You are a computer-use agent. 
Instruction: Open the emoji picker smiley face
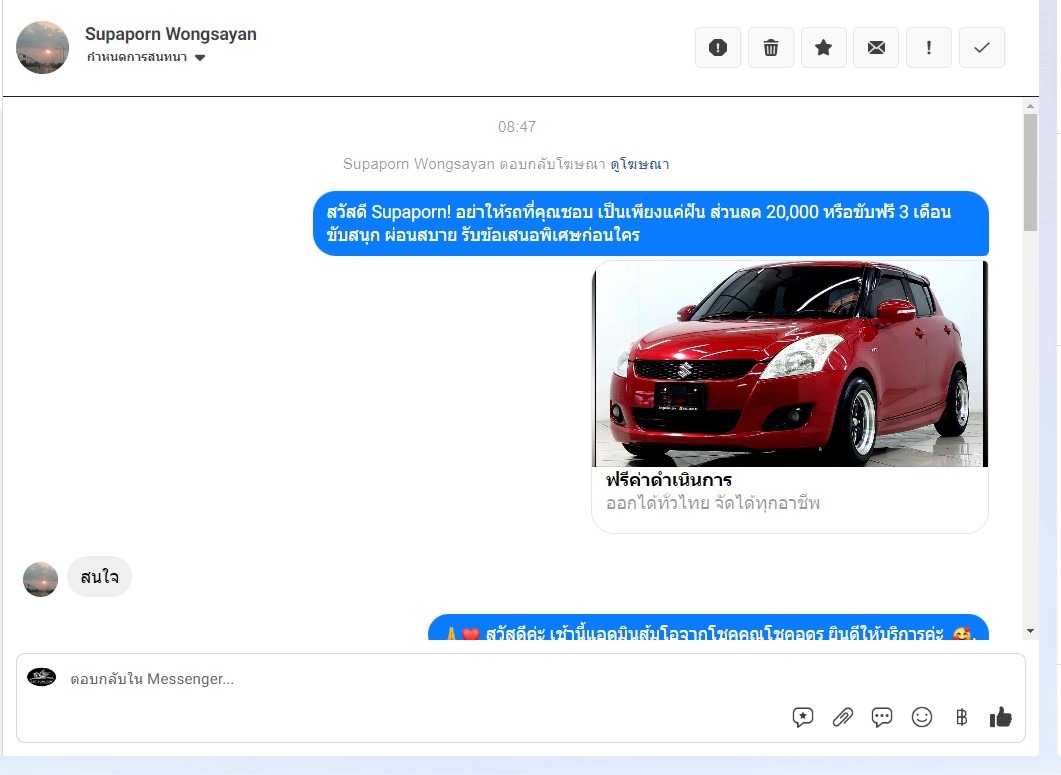tap(922, 717)
